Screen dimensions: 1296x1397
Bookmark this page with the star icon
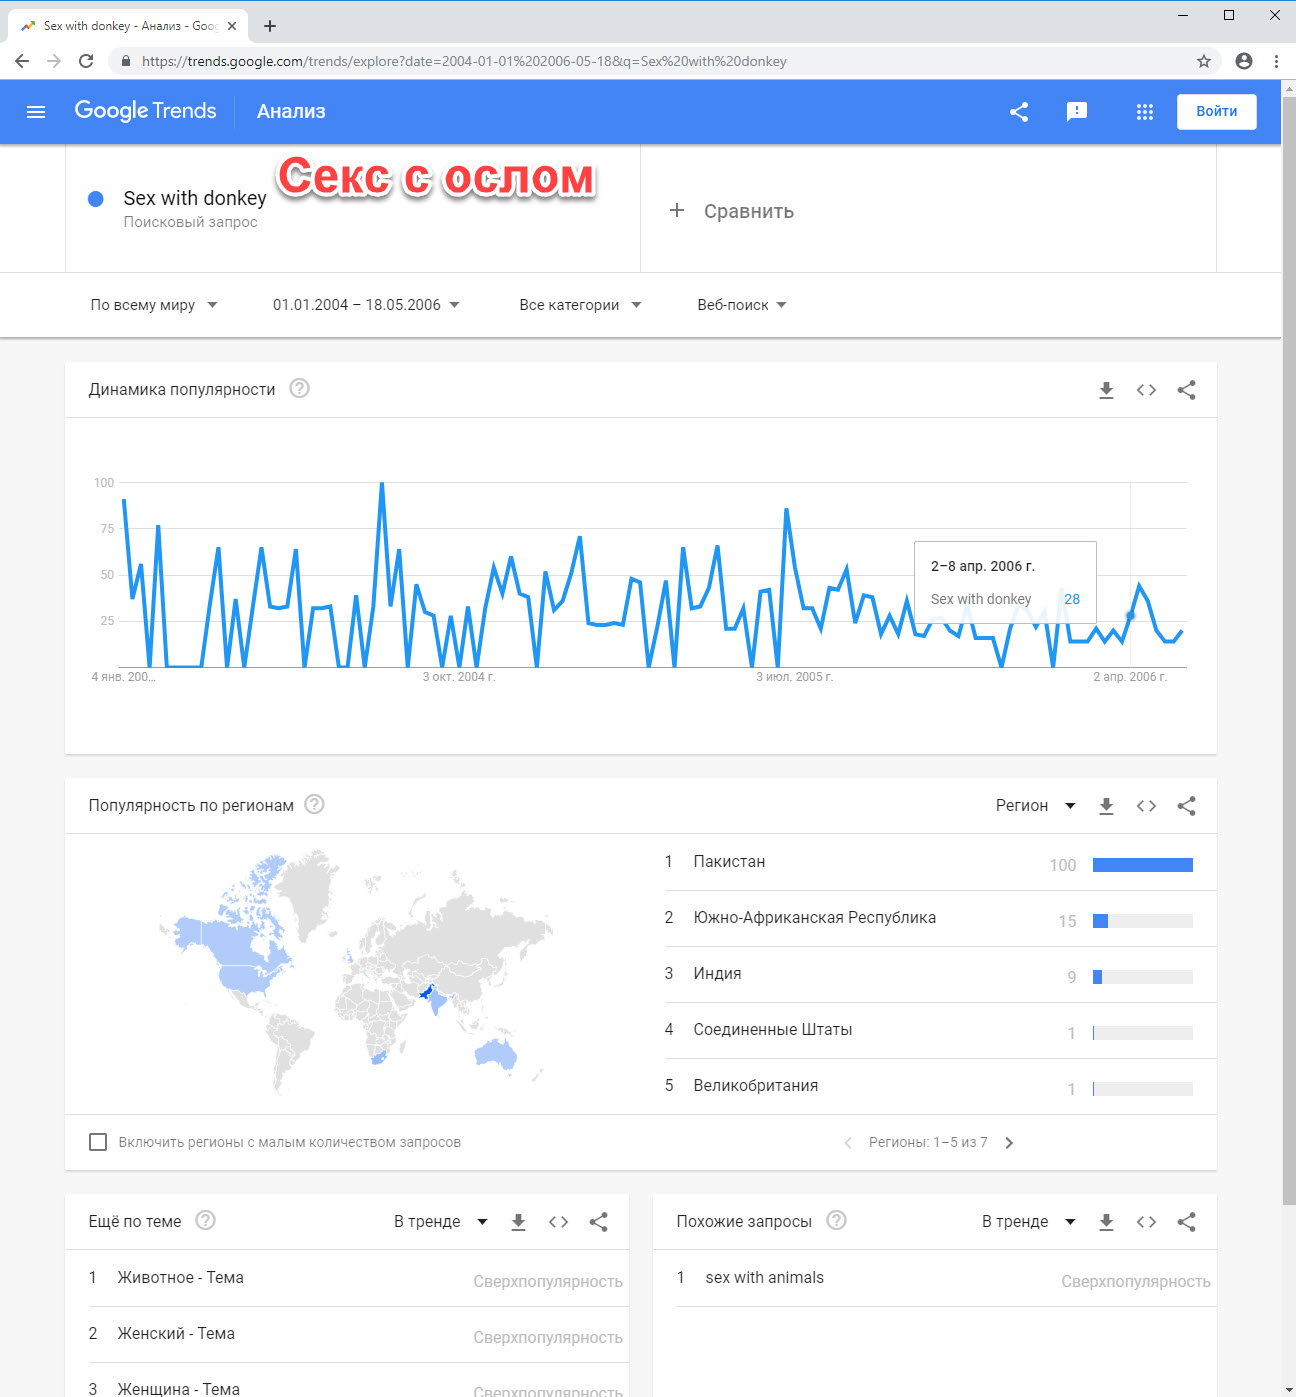click(1204, 61)
